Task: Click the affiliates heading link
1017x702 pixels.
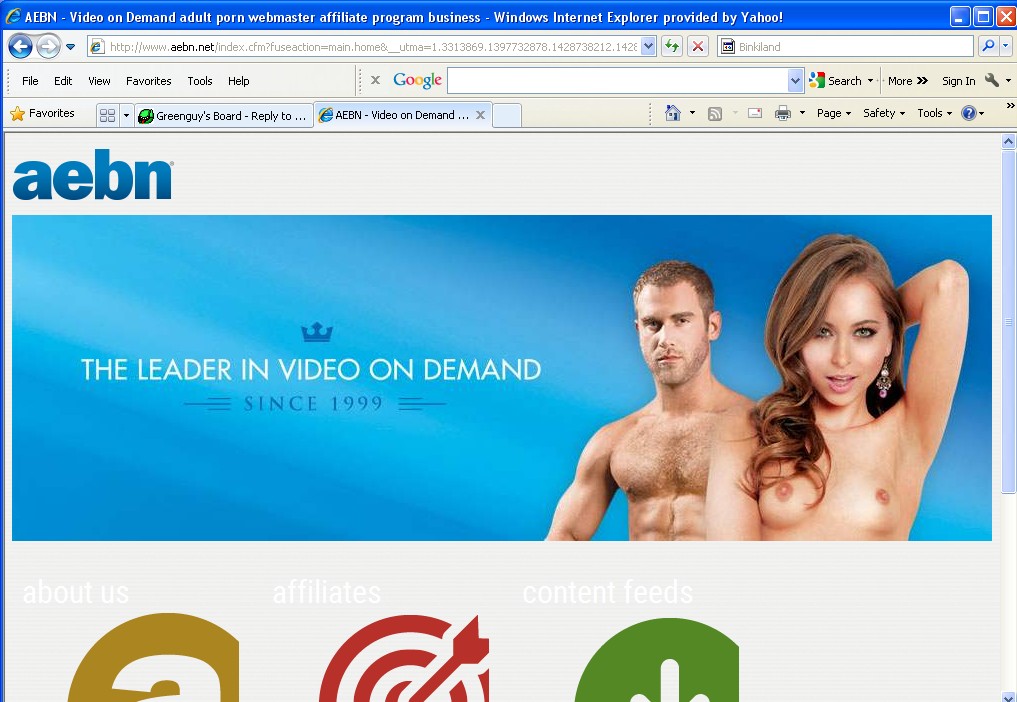Action: click(x=327, y=593)
